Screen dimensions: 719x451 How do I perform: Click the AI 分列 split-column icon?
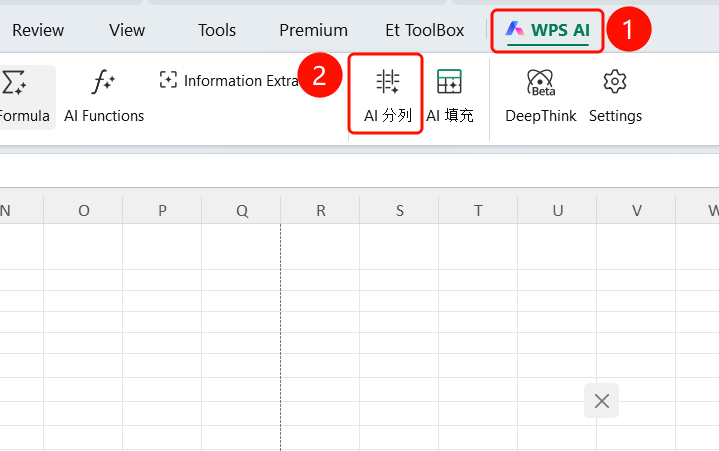click(388, 82)
